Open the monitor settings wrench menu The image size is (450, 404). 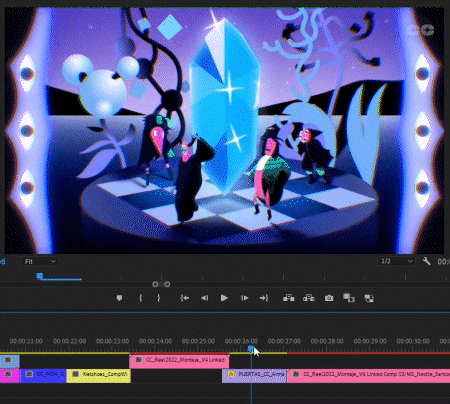pos(426,261)
